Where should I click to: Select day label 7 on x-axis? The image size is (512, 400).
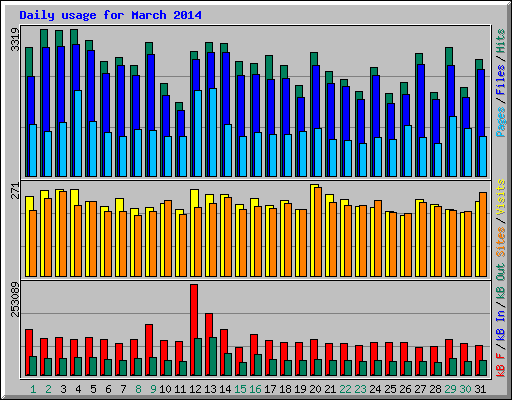pyautogui.click(x=123, y=389)
